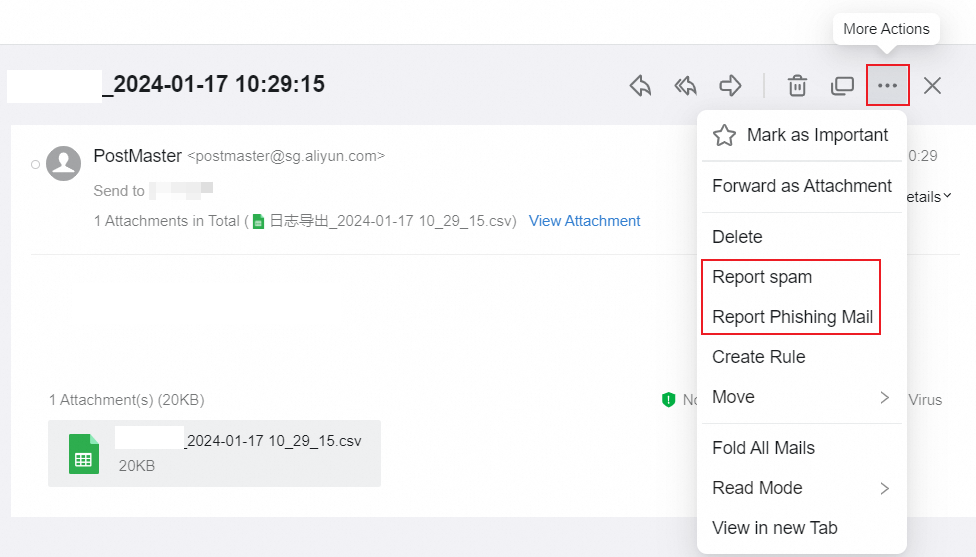Click the 1 Attachments in Total text

[167, 221]
